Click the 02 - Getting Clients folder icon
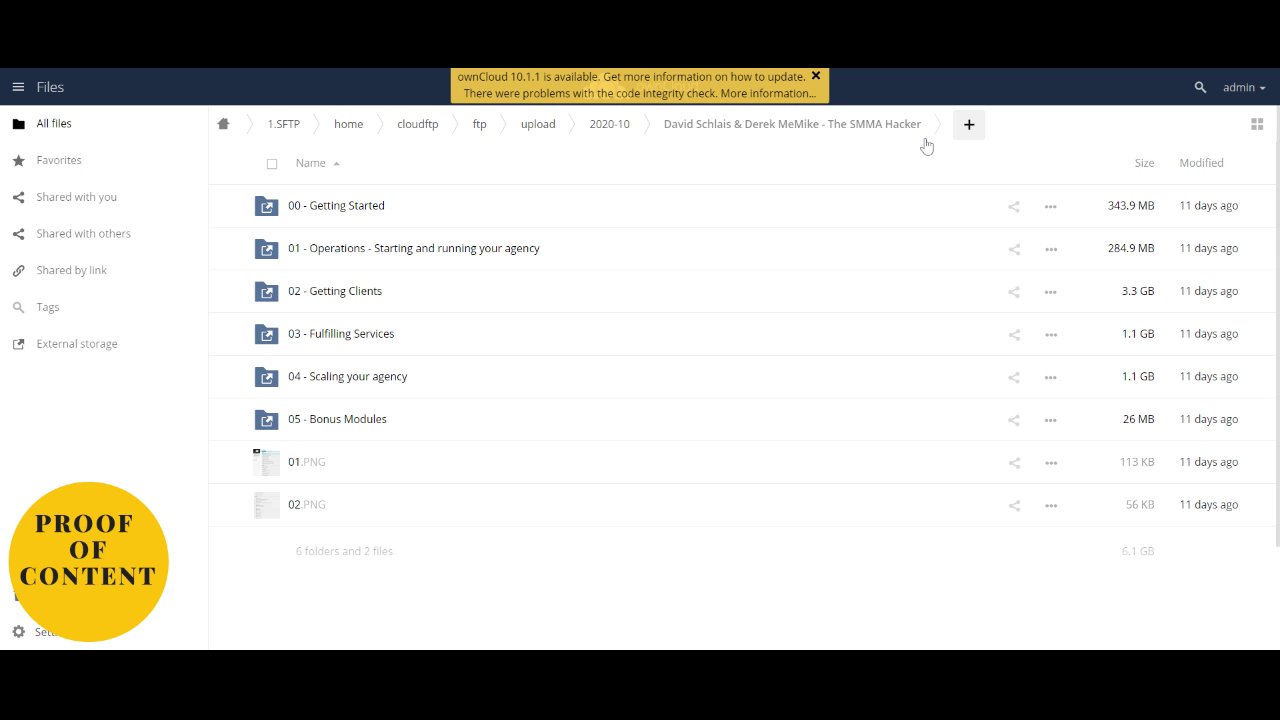1280x720 pixels. pyautogui.click(x=266, y=291)
